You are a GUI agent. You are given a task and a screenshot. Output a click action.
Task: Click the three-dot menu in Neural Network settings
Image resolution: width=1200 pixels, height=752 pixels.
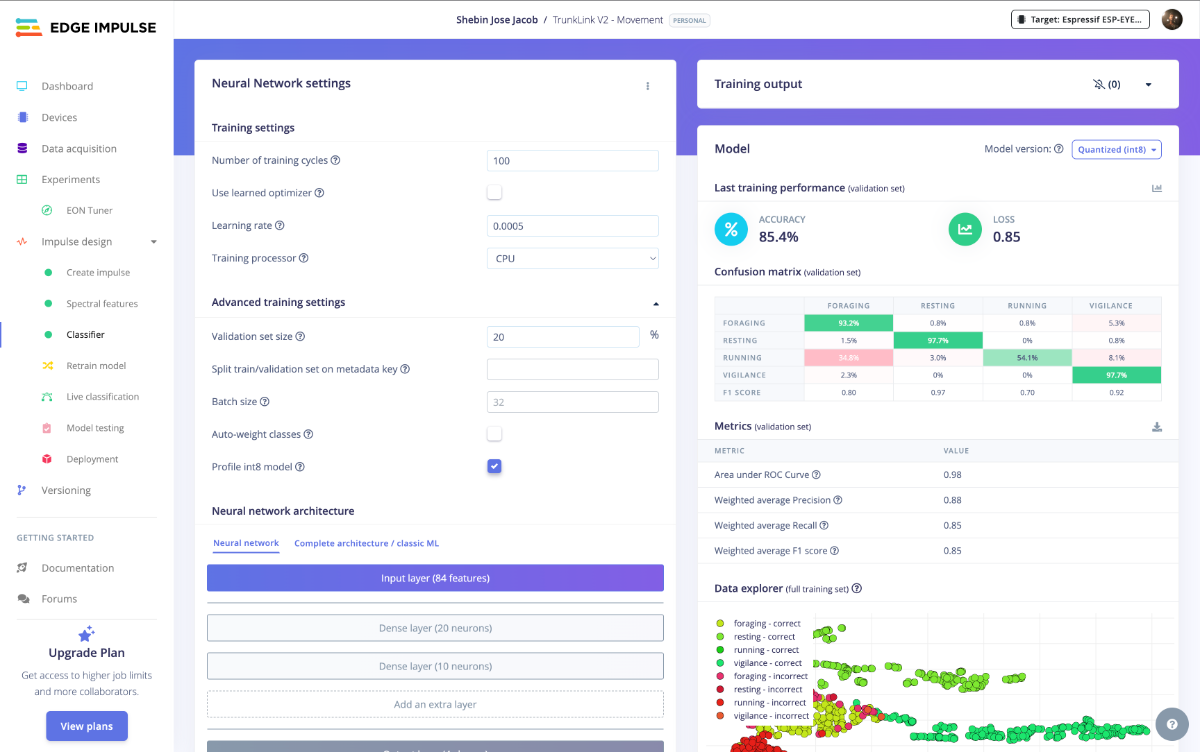[x=647, y=86]
